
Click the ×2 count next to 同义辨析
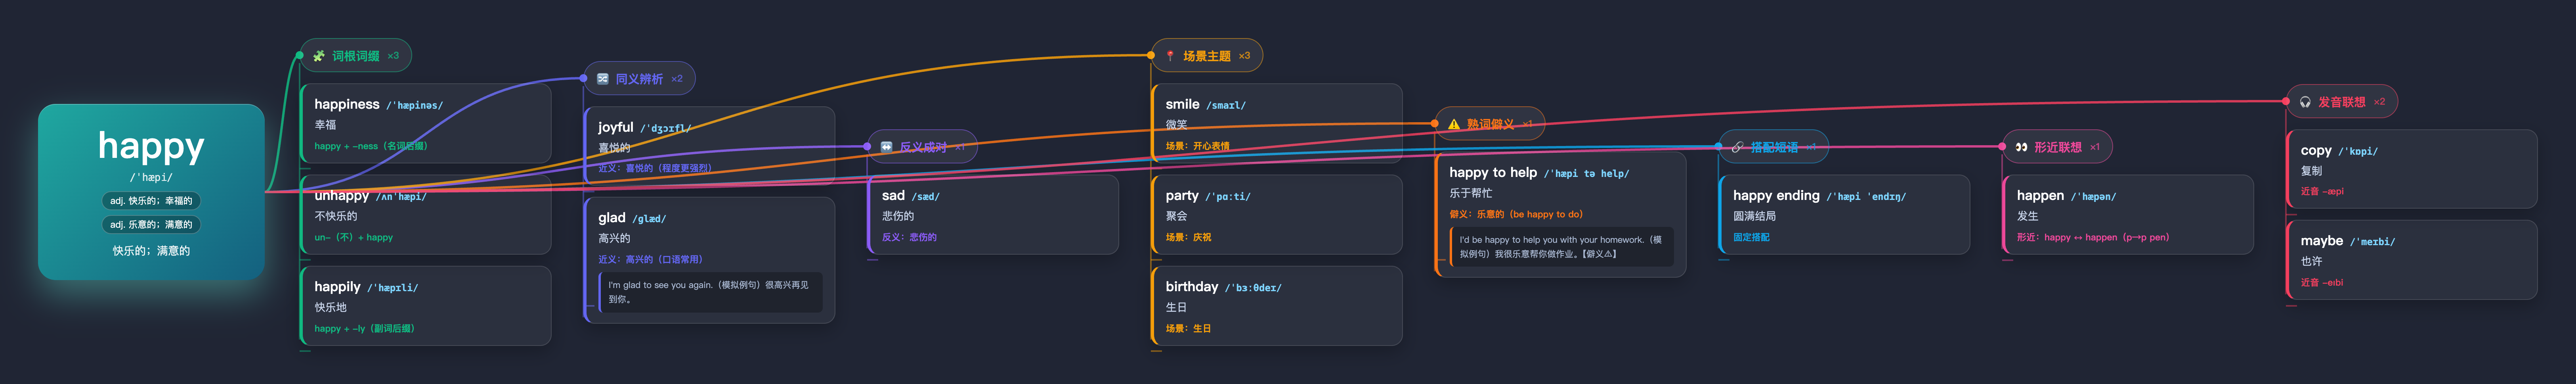coord(677,79)
